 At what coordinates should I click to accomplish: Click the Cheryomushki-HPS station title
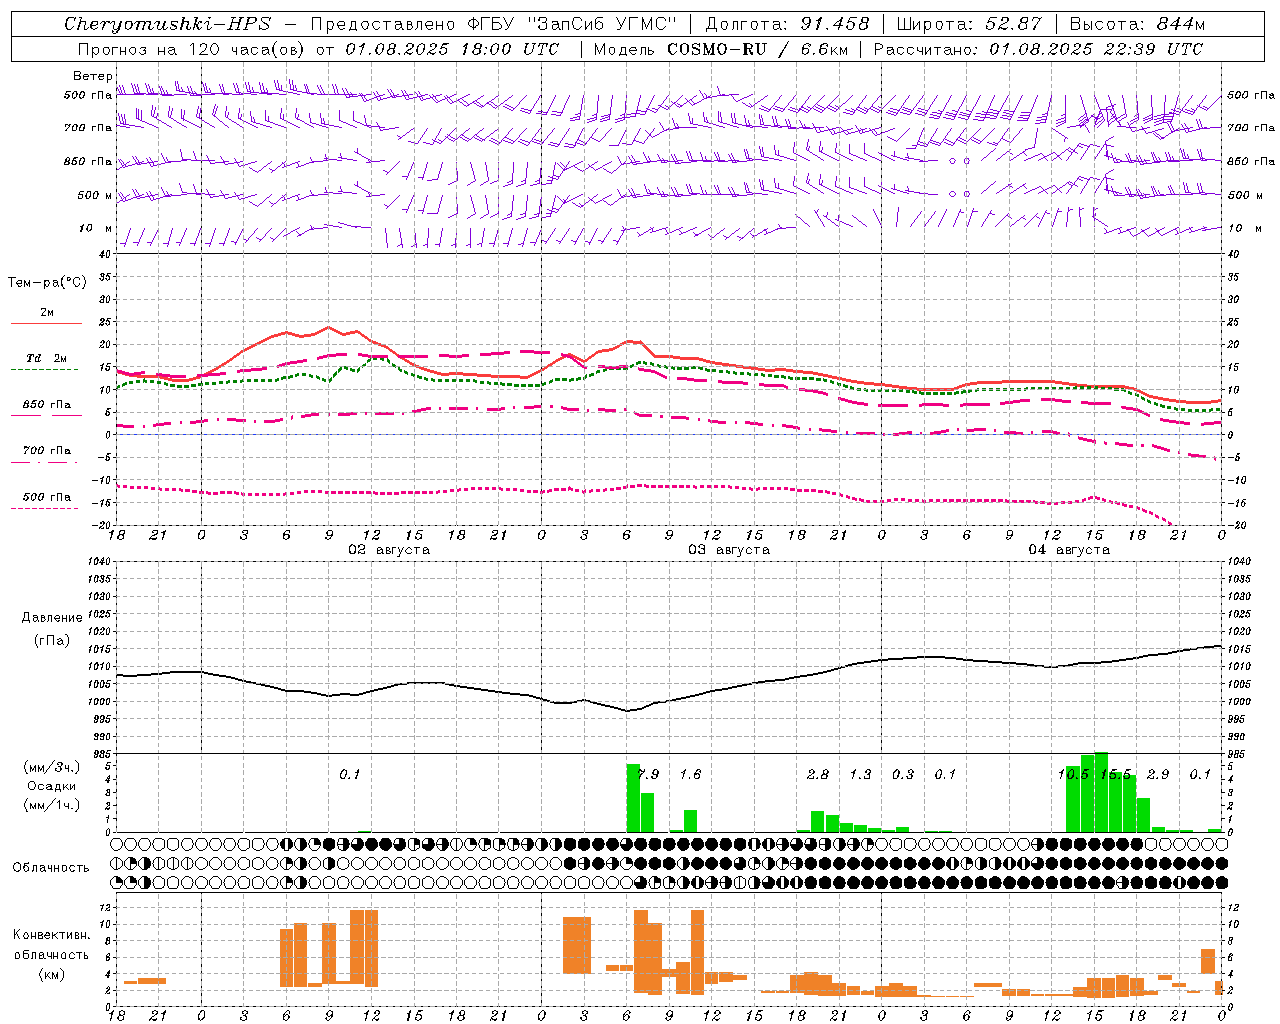[167, 24]
